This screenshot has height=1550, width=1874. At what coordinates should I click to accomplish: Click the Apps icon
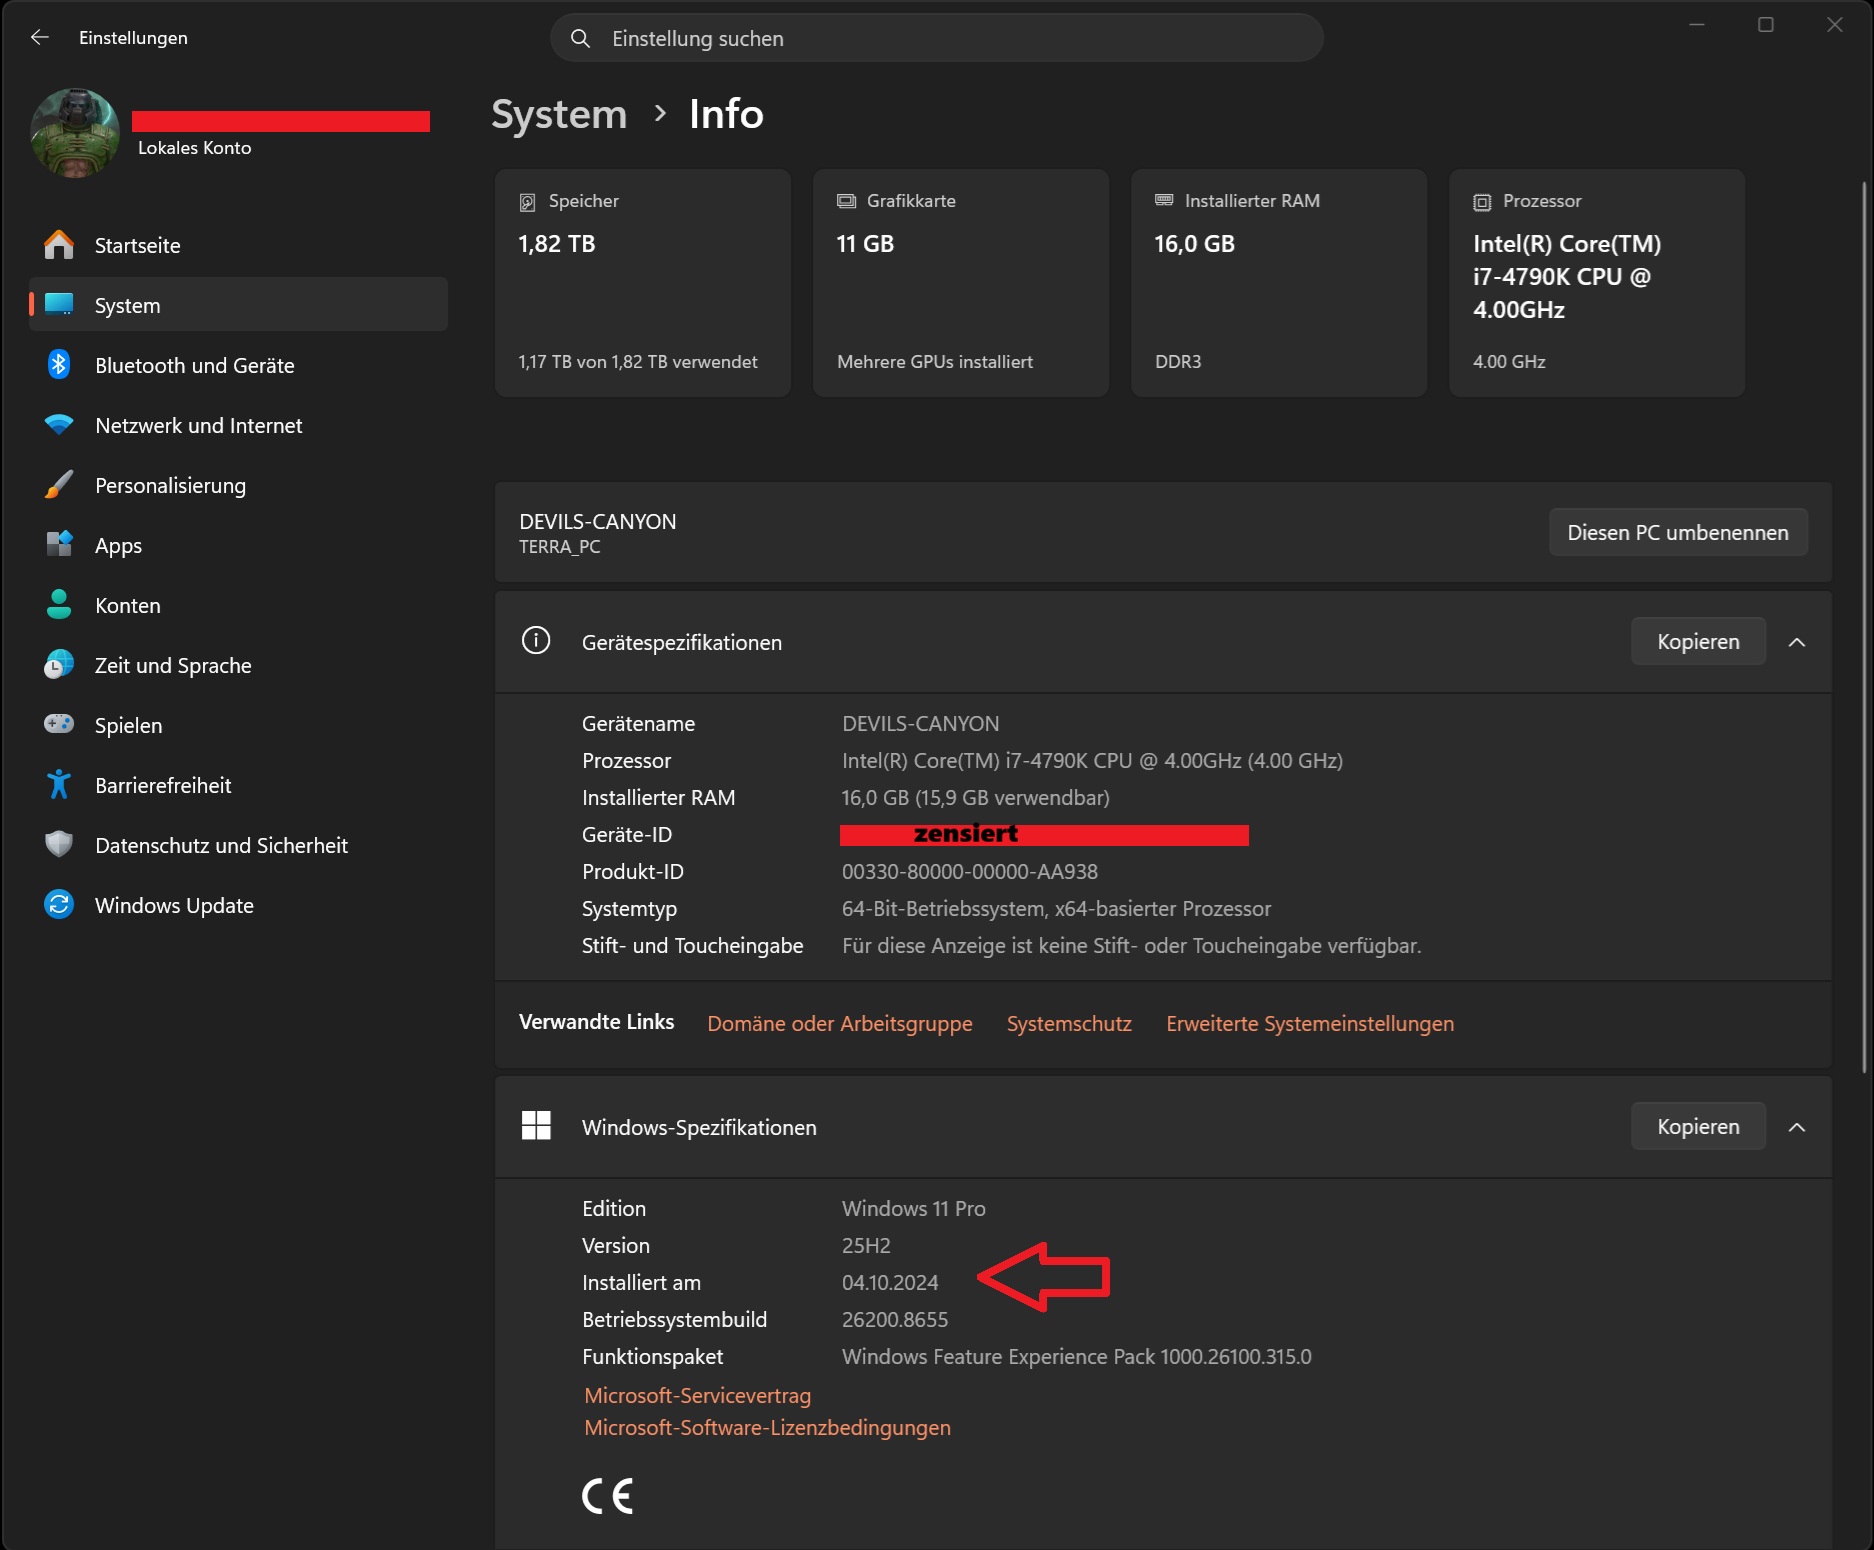point(59,545)
